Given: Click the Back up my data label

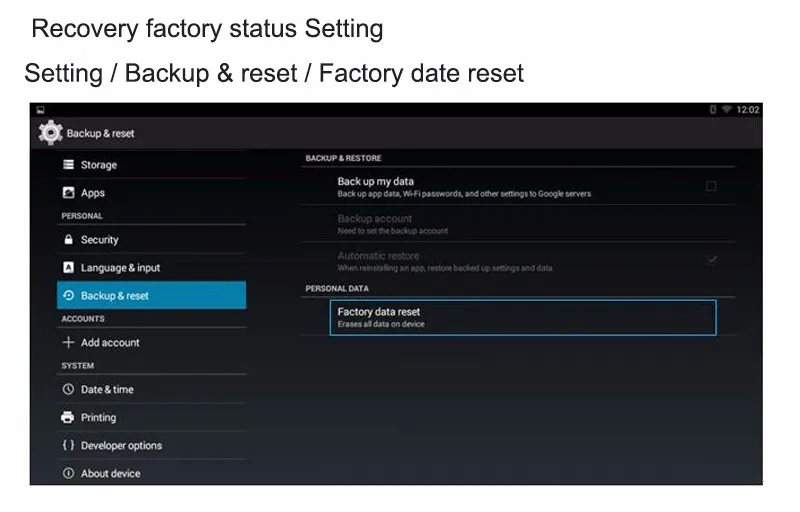Looking at the screenshot, I should [376, 182].
